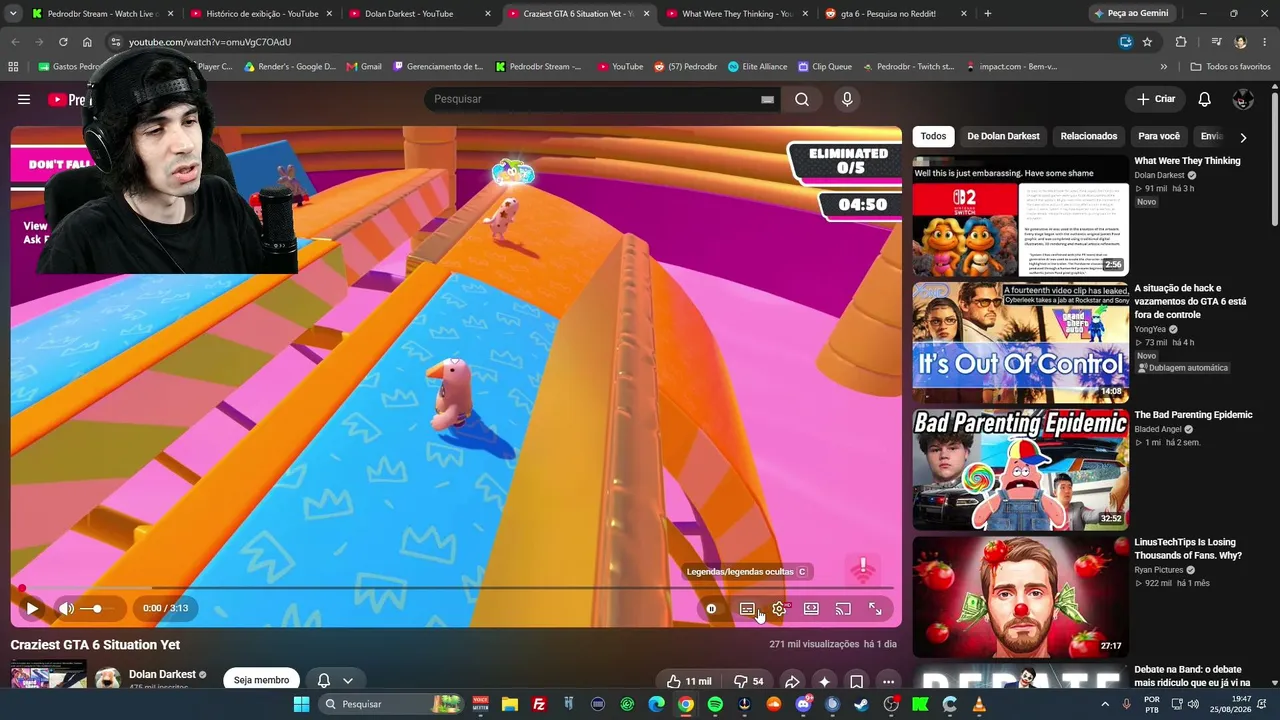Open the three-dot more actions menu

888,681
